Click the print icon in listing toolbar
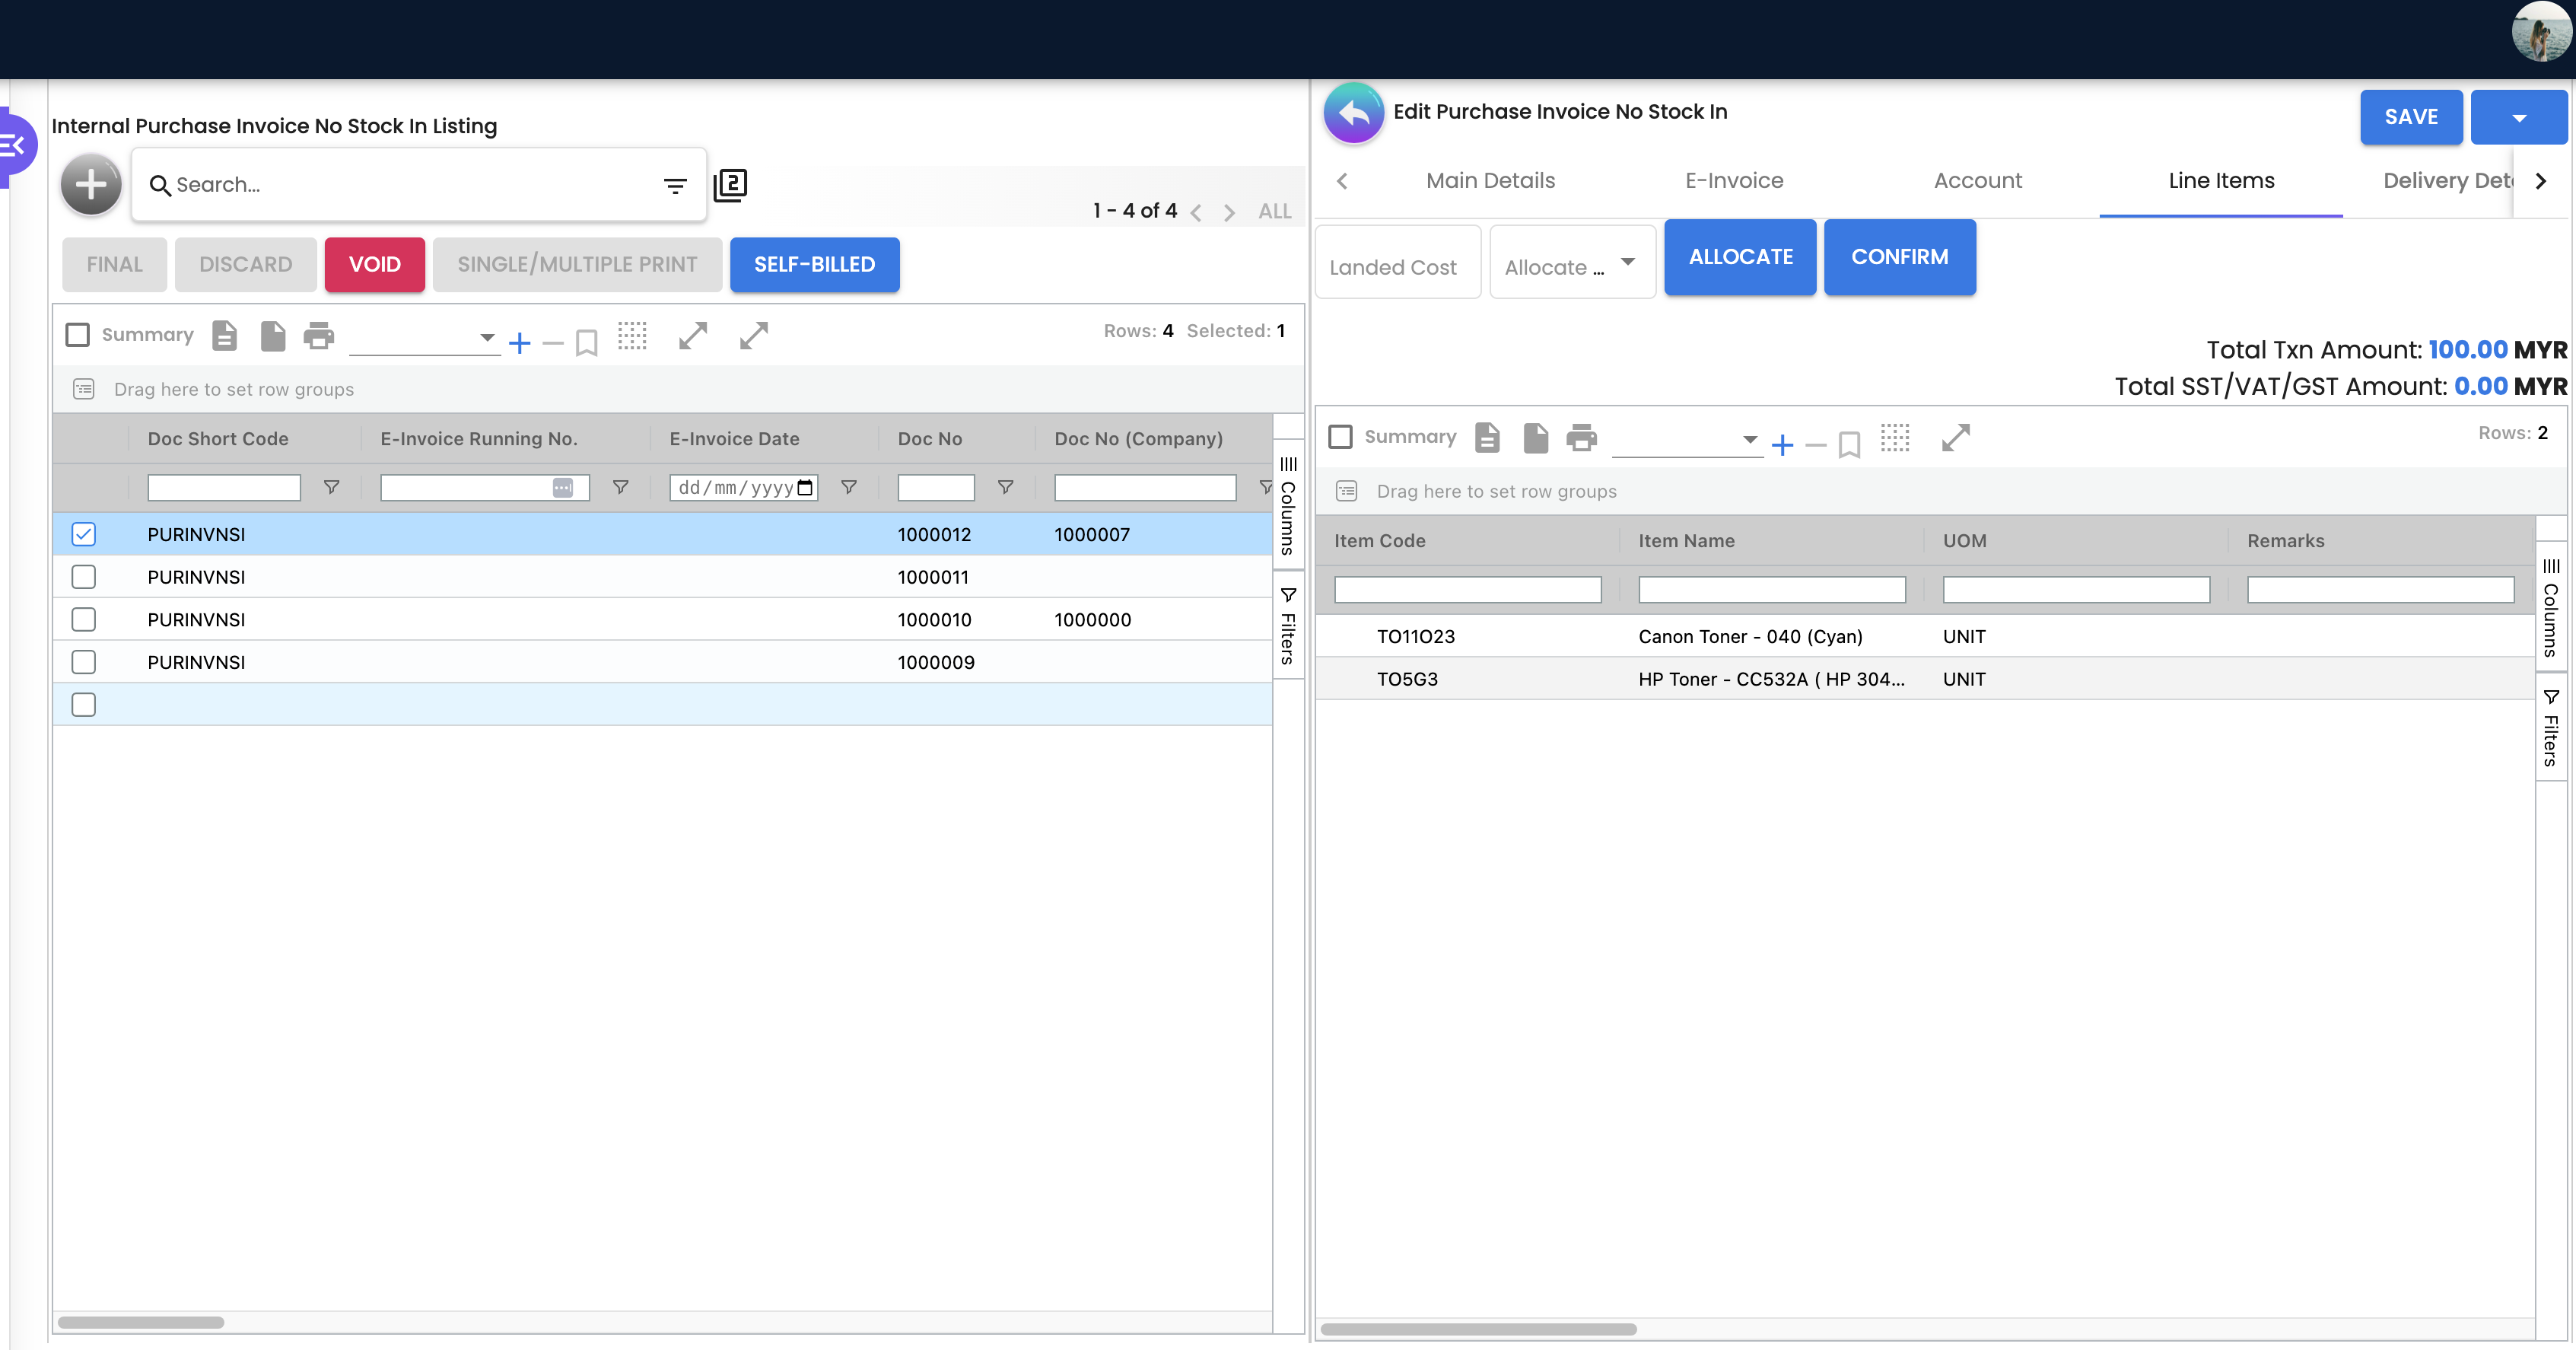This screenshot has width=2576, height=1350. [x=319, y=336]
